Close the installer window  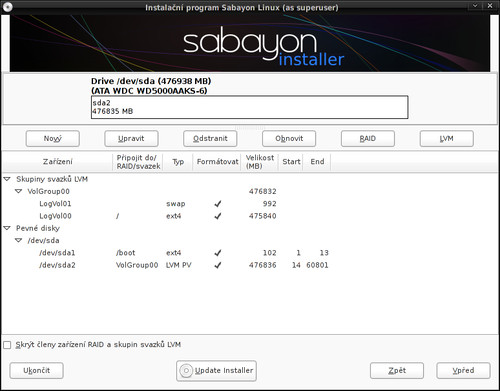click(490, 6)
